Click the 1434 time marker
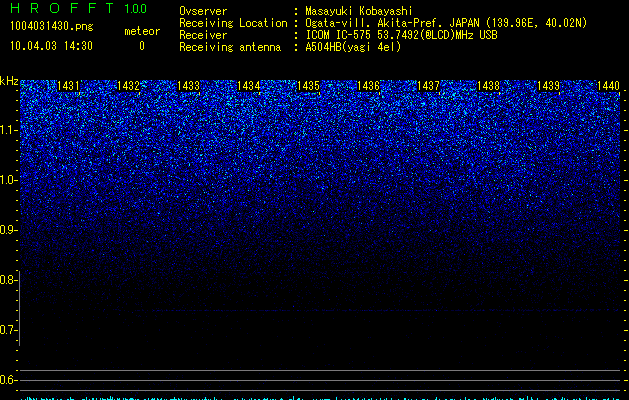 (248, 86)
